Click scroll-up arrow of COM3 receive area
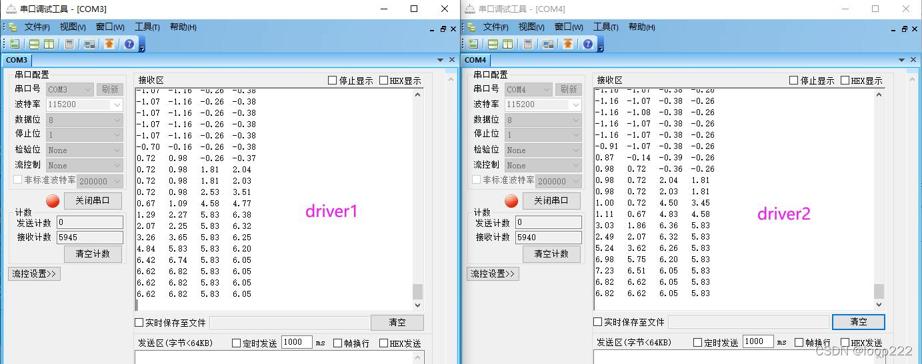 coord(417,94)
